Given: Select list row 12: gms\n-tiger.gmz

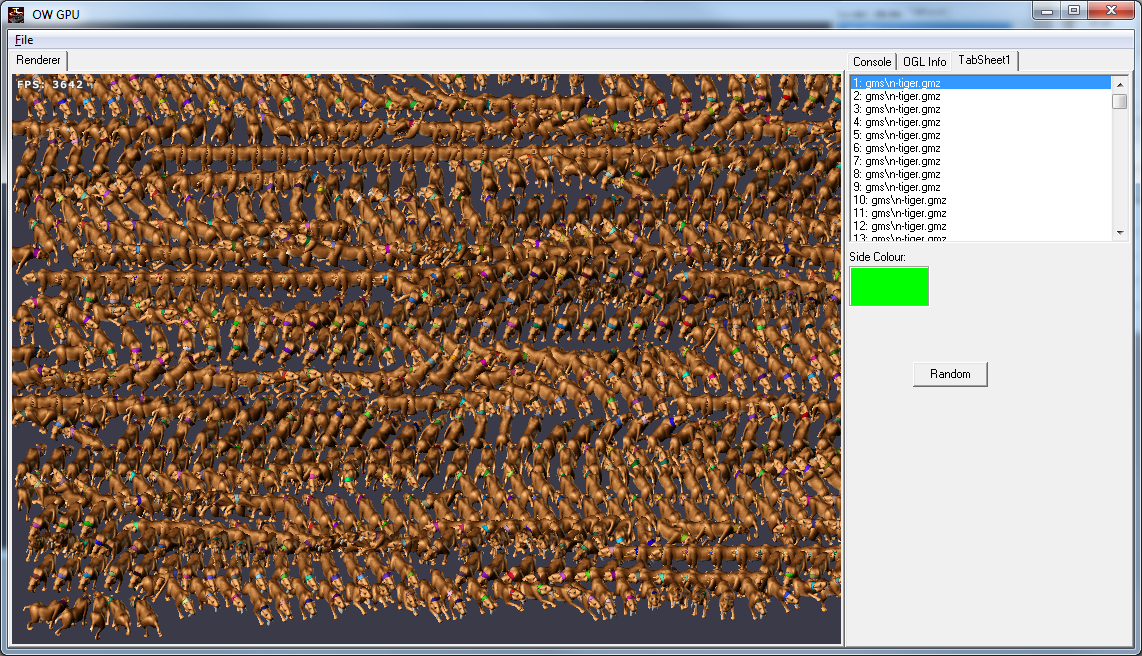Looking at the screenshot, I should (x=981, y=226).
